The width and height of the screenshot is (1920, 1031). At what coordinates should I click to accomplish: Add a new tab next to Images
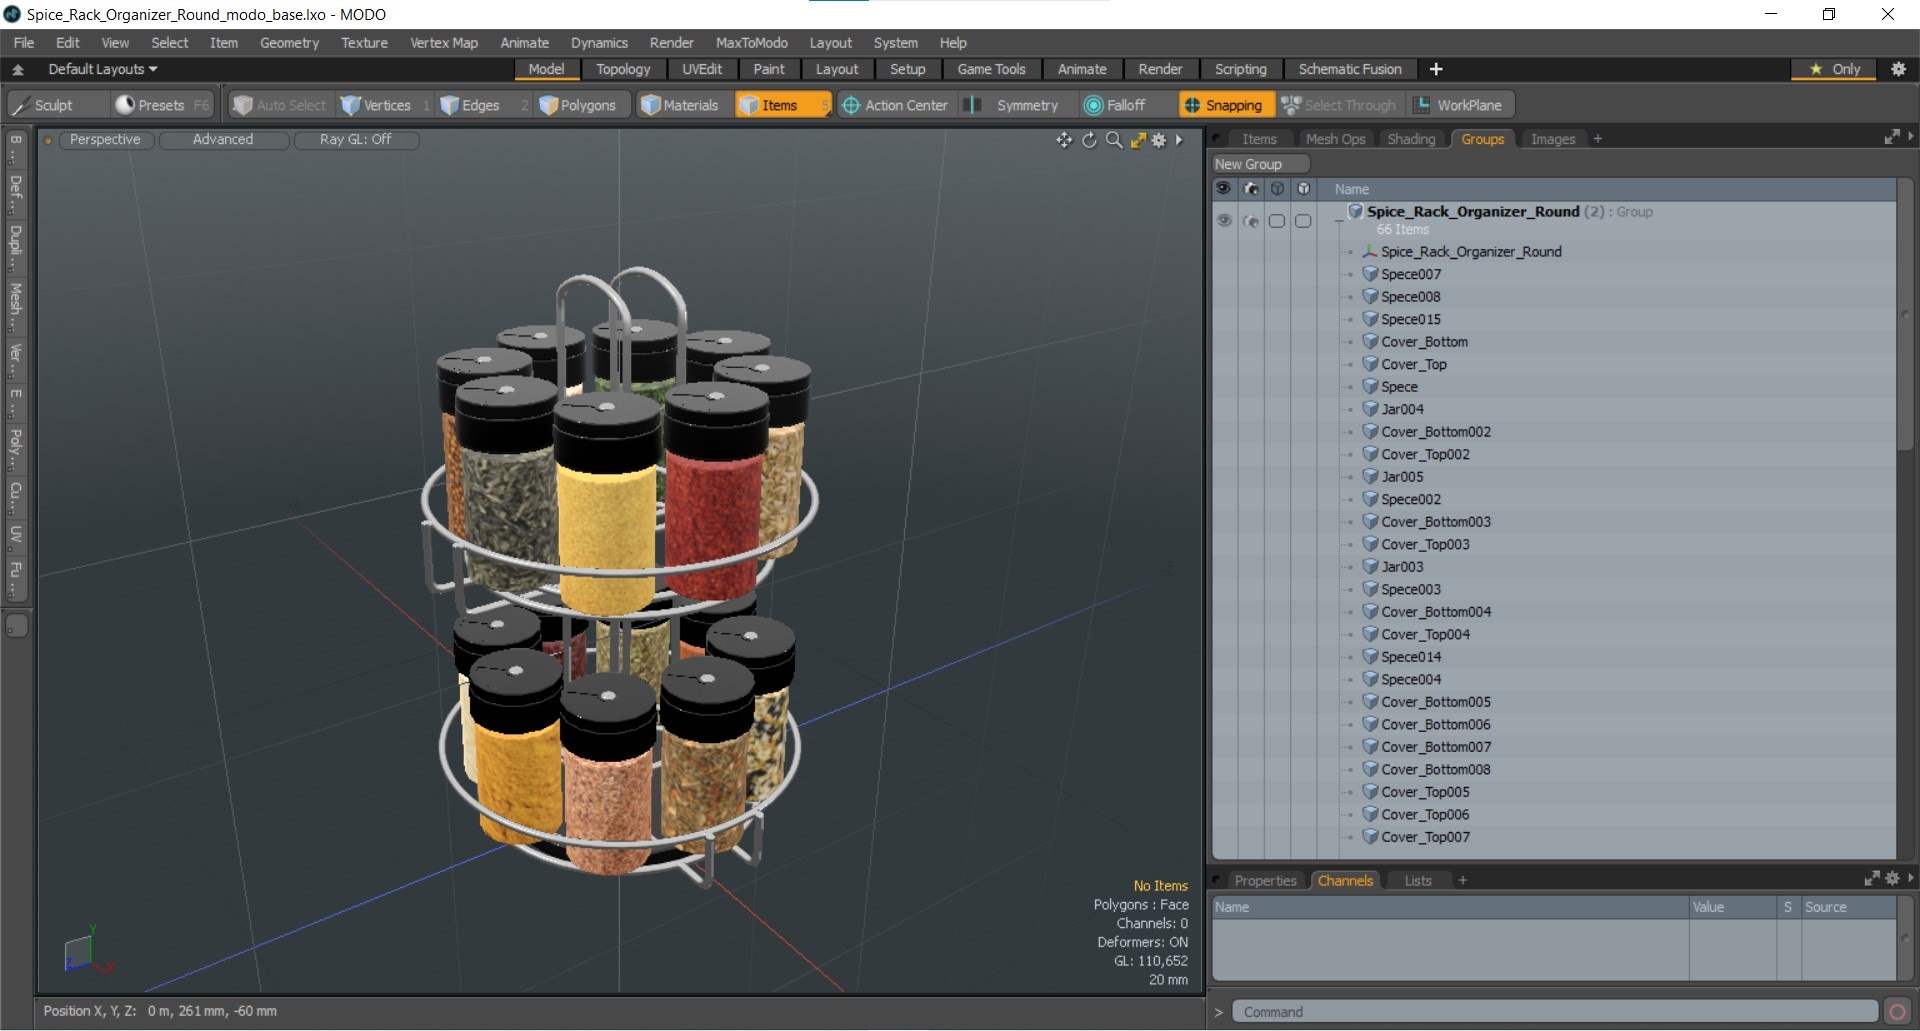tap(1598, 139)
